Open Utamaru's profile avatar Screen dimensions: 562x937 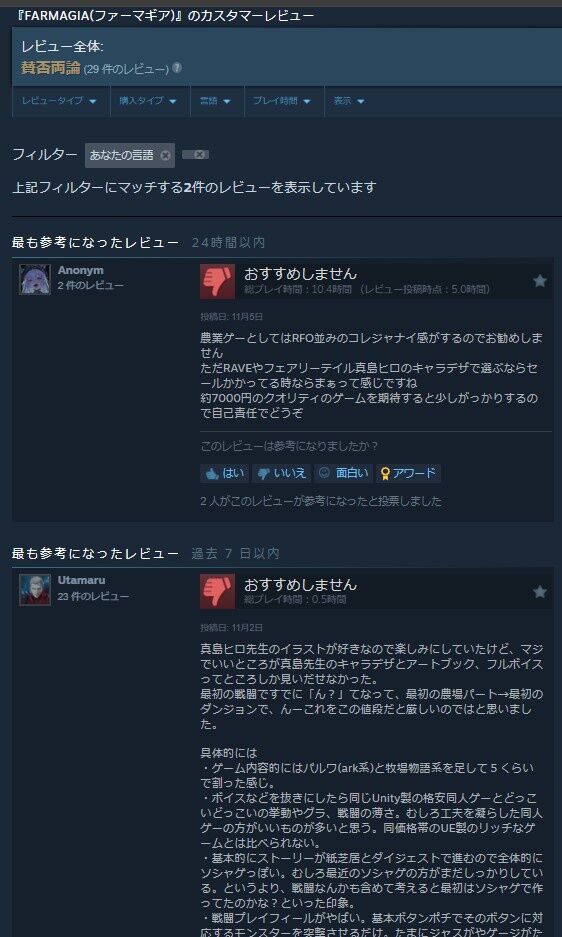tap(35, 590)
